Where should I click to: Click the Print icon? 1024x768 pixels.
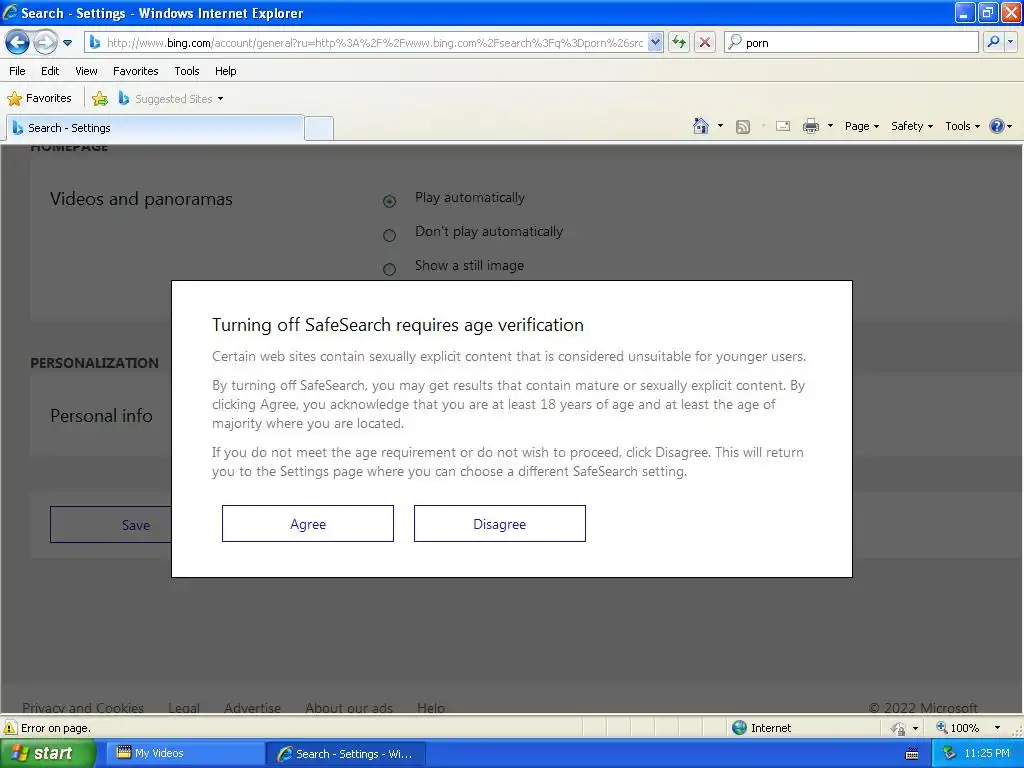[811, 126]
